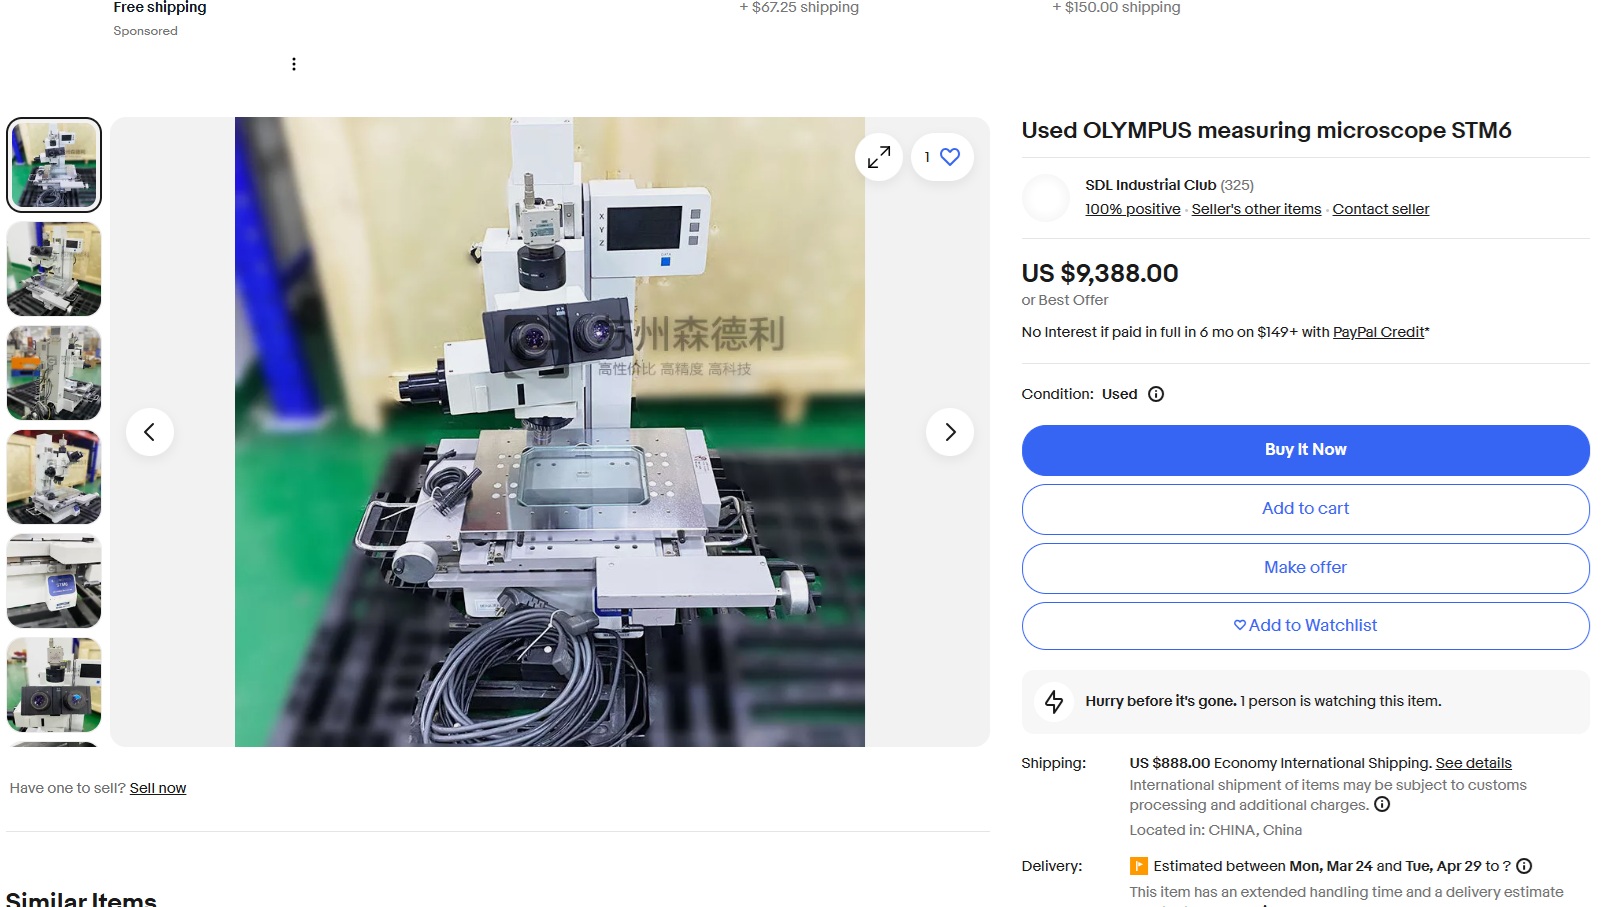Click the '+ $150.00 shipping' text
Screen dimensions: 1605x907
point(1116,8)
